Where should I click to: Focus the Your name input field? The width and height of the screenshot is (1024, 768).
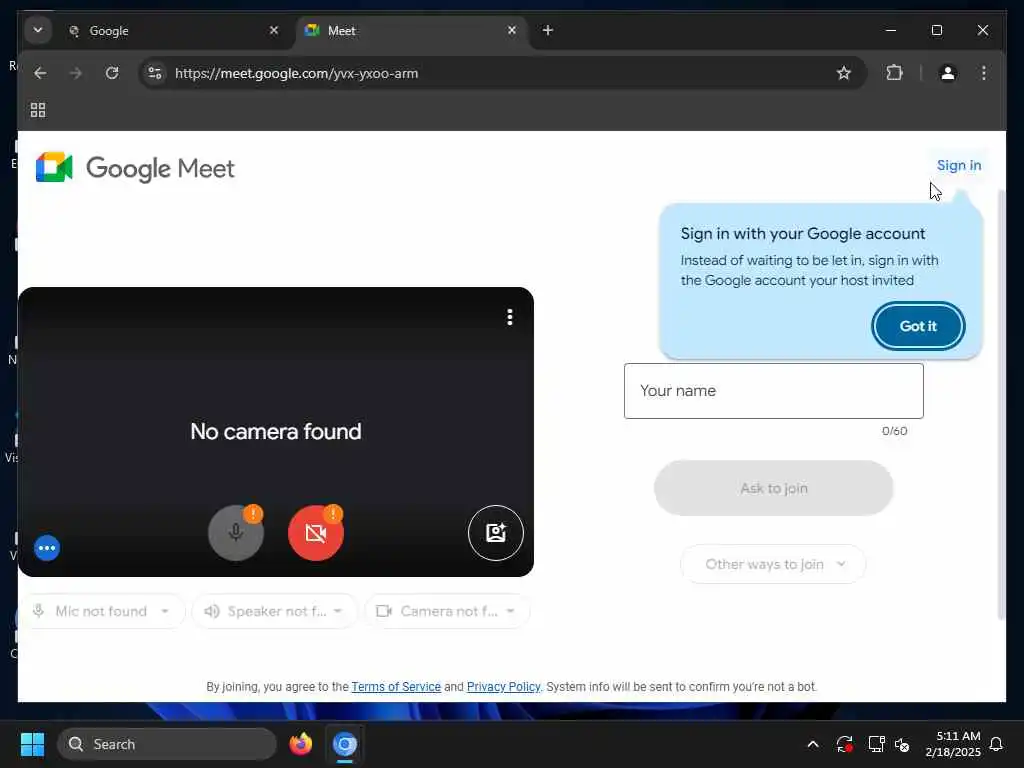click(x=773, y=391)
